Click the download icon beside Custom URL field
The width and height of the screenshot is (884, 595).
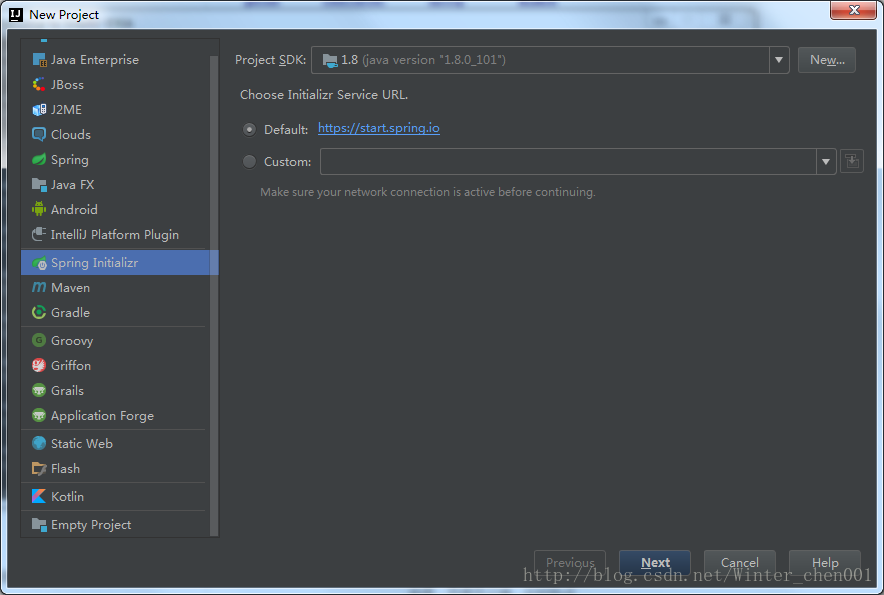852,161
